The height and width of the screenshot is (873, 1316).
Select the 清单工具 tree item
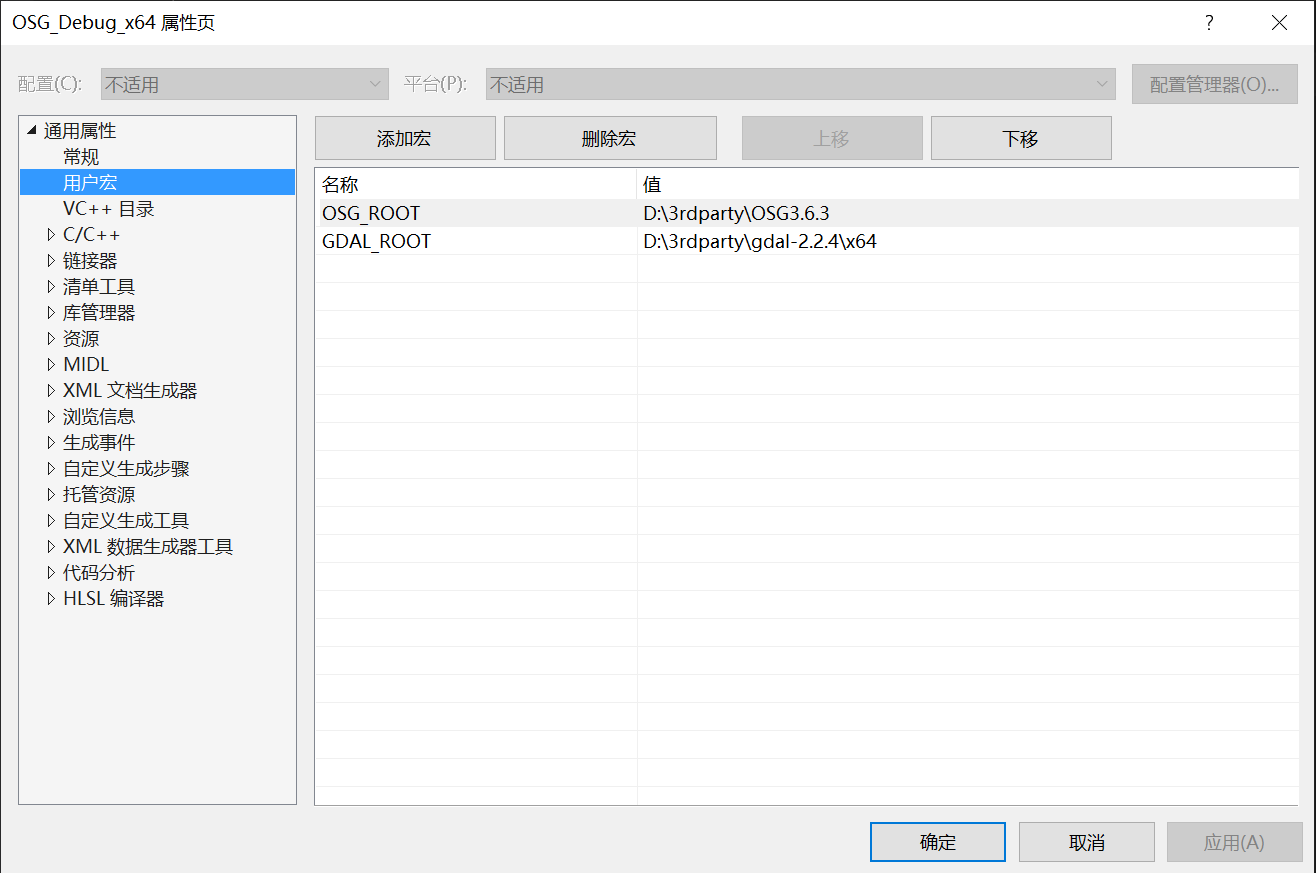pyautogui.click(x=99, y=286)
